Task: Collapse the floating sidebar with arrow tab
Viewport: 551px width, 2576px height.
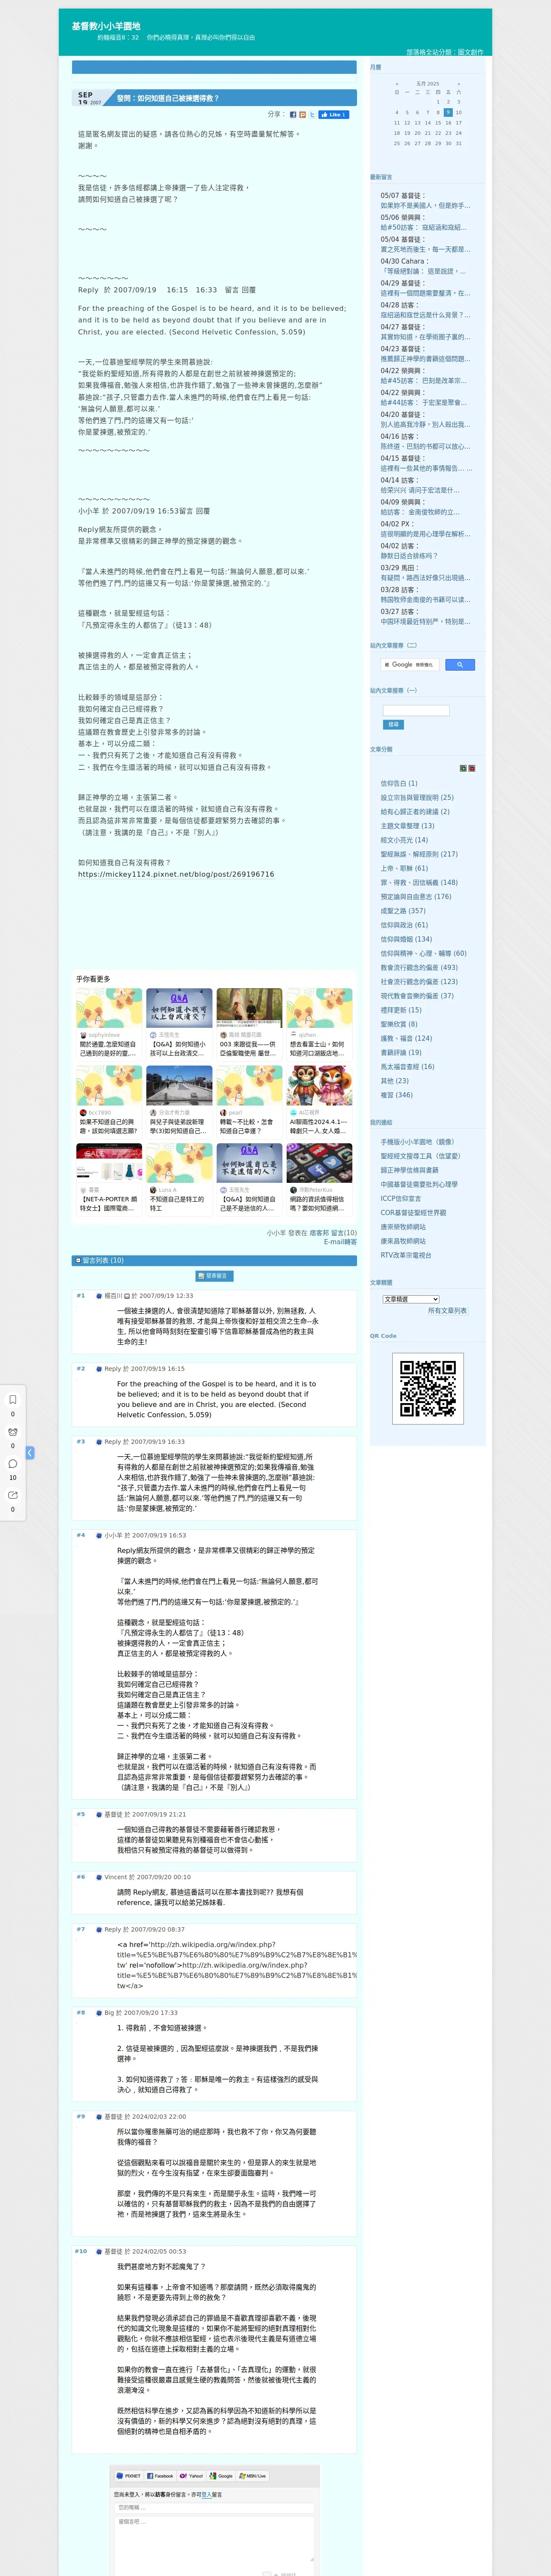Action: coord(30,1452)
